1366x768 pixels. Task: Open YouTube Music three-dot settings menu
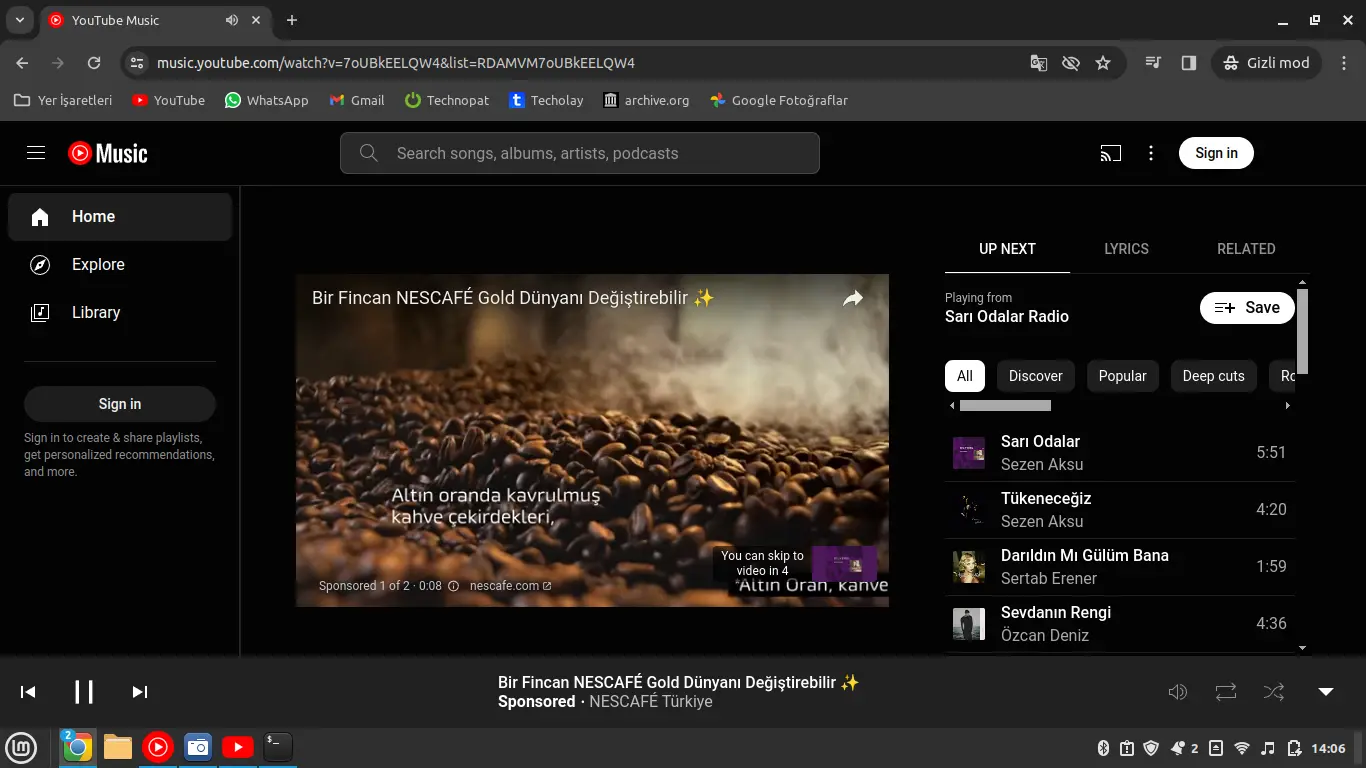point(1151,153)
